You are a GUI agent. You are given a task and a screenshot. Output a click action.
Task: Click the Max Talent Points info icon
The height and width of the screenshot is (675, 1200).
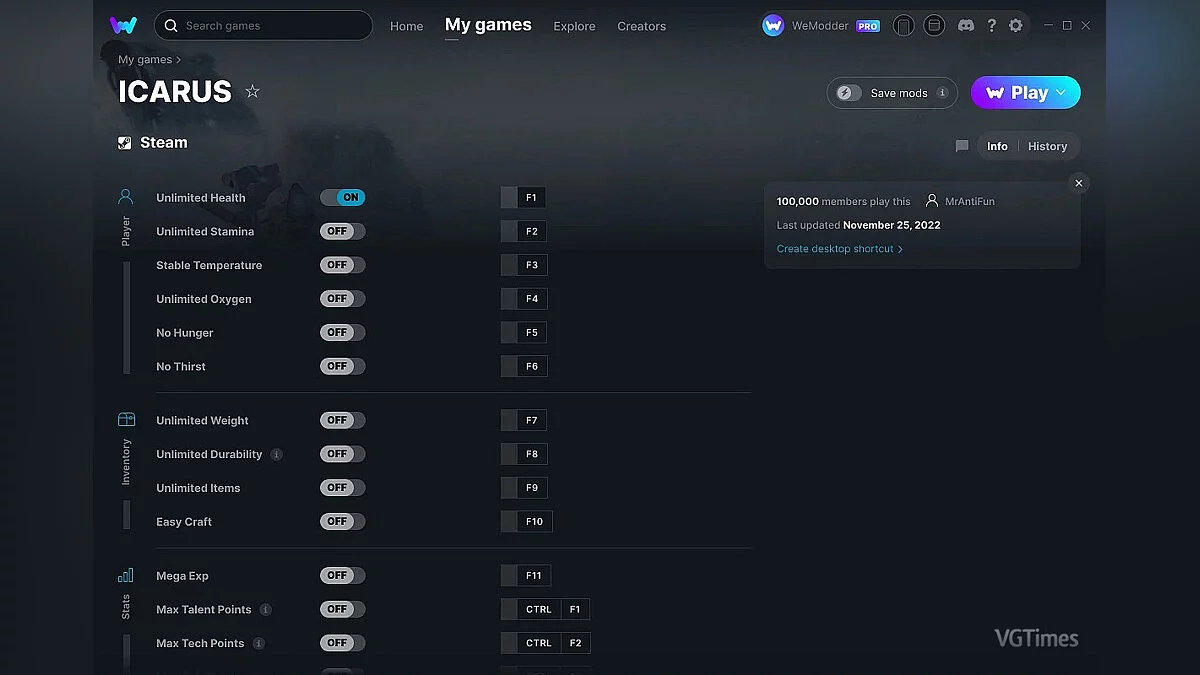click(x=265, y=610)
